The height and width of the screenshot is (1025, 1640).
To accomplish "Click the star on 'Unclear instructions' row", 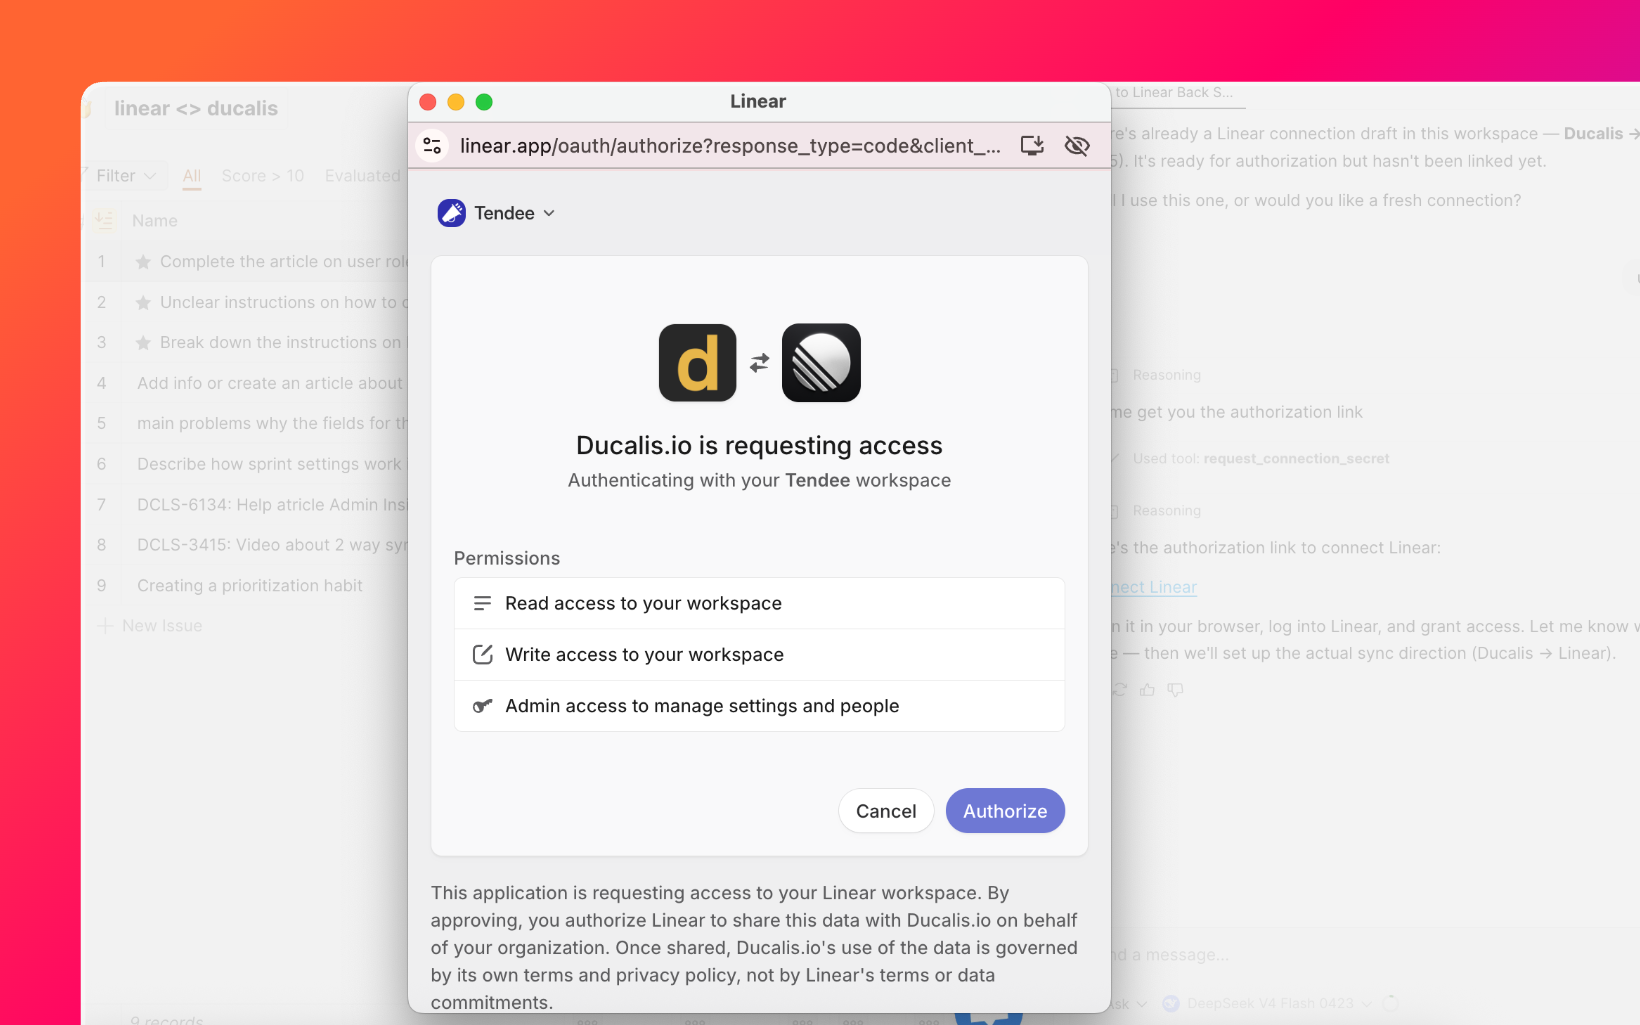I will [x=143, y=303].
